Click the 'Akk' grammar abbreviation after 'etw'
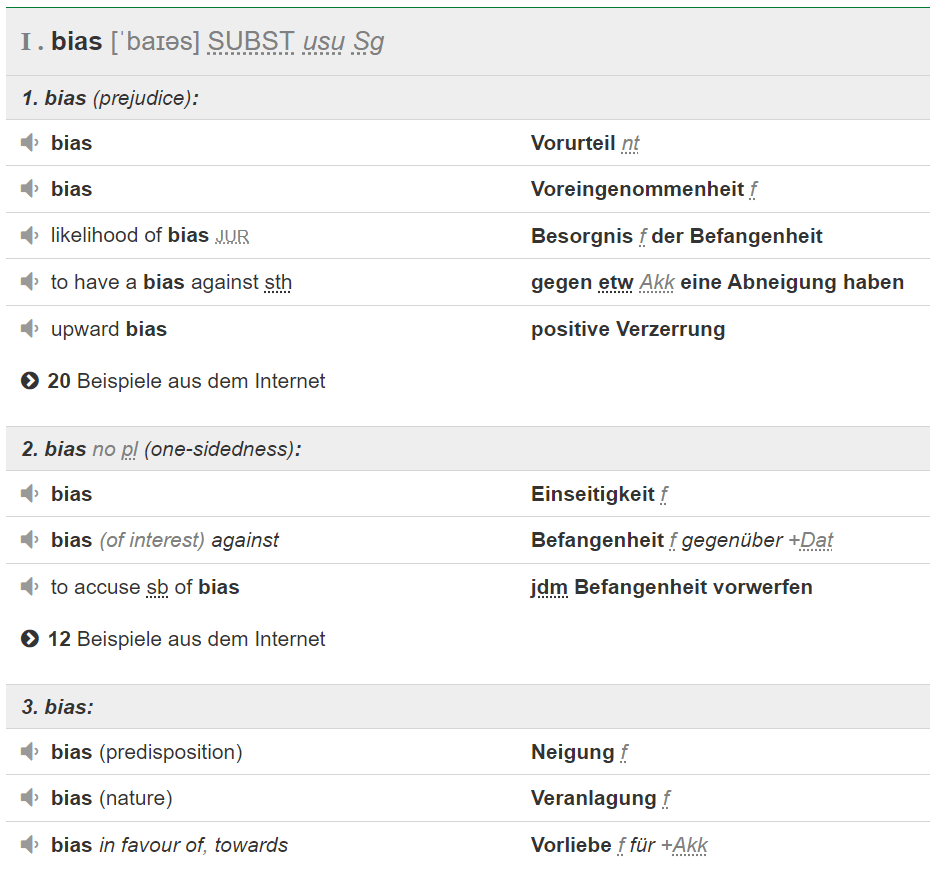 pos(657,283)
